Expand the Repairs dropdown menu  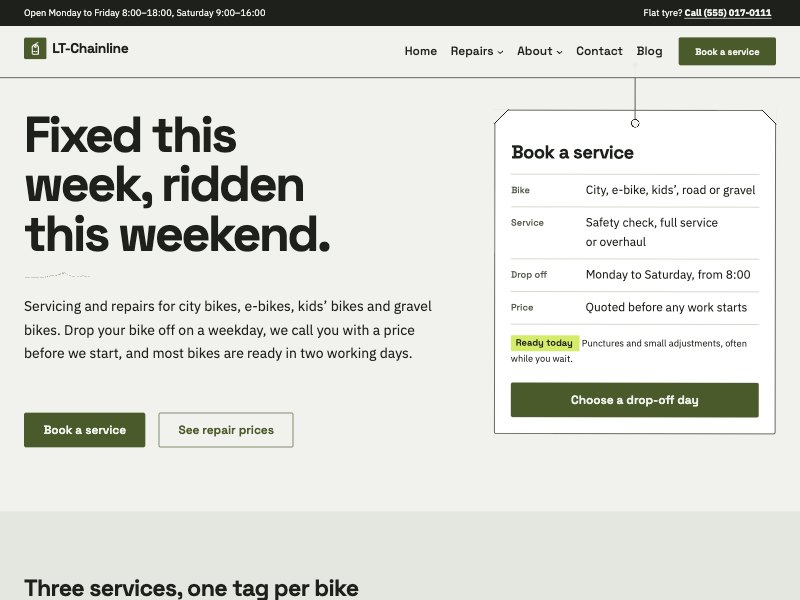pos(477,51)
